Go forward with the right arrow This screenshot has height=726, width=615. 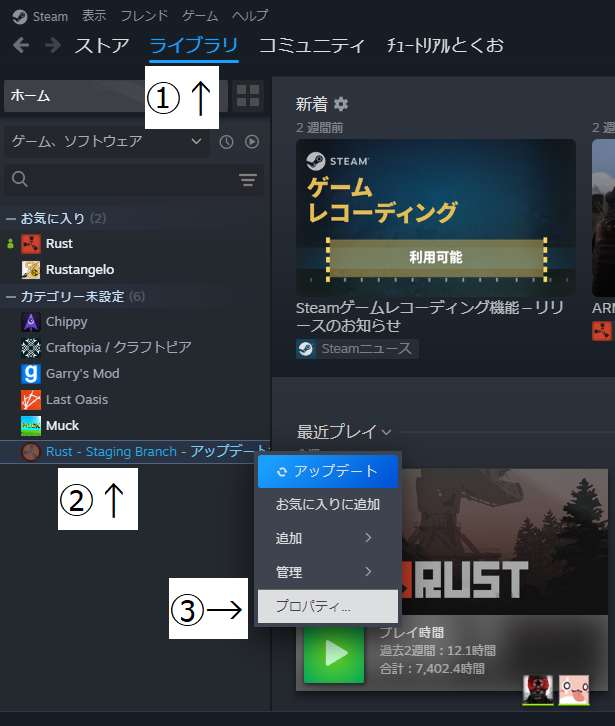[x=53, y=45]
